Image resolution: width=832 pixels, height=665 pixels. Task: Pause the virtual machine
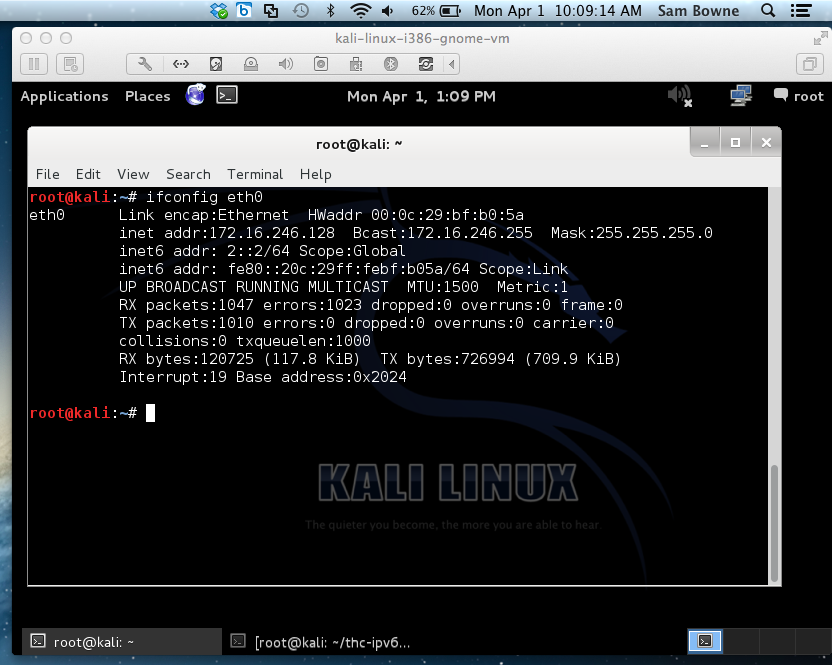(34, 65)
